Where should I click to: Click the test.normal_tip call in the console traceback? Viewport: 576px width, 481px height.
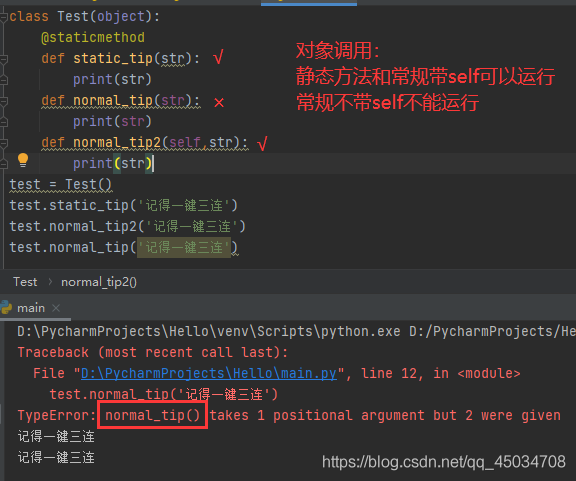[164, 394]
